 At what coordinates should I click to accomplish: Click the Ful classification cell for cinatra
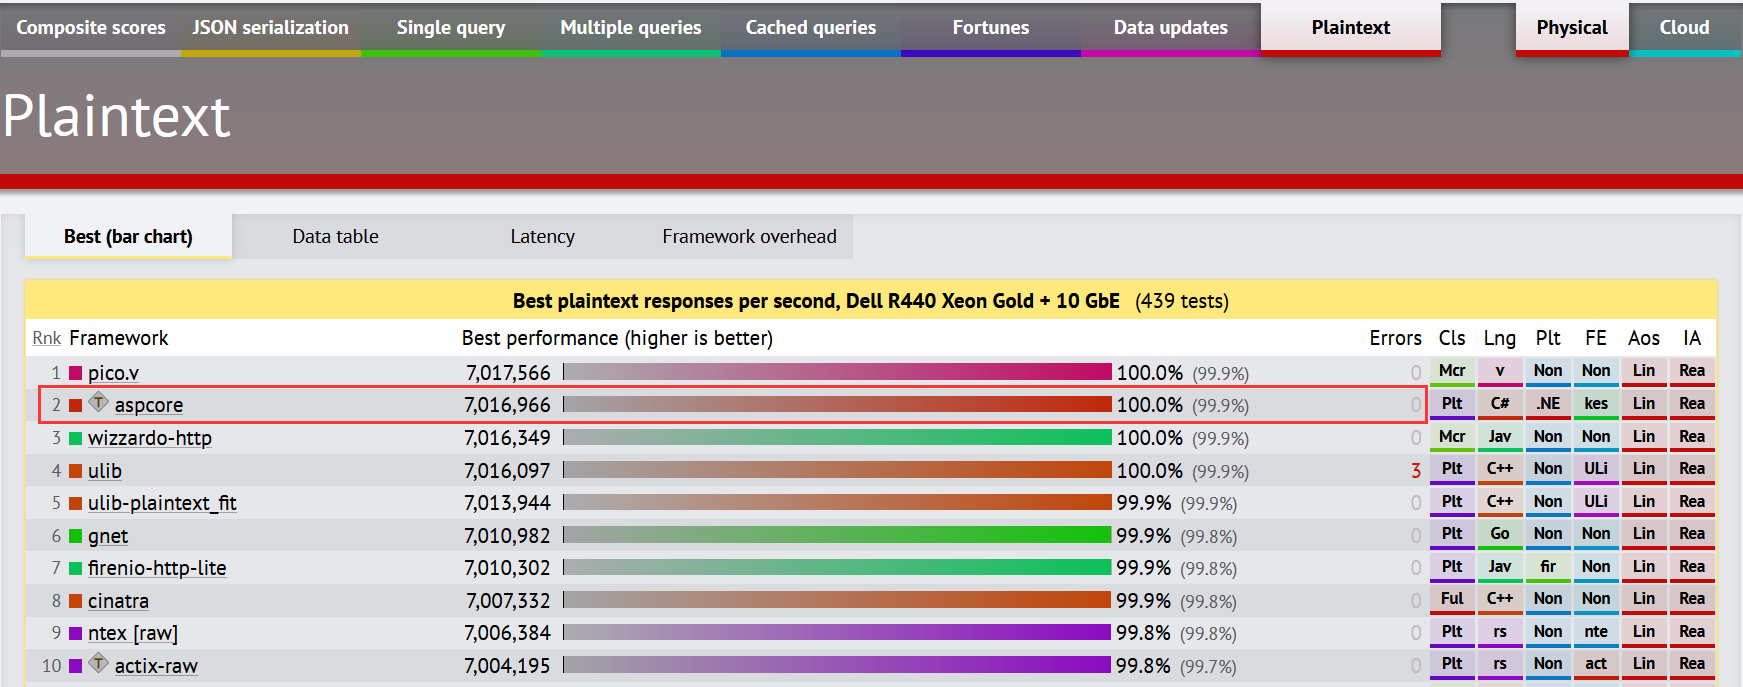point(1452,599)
